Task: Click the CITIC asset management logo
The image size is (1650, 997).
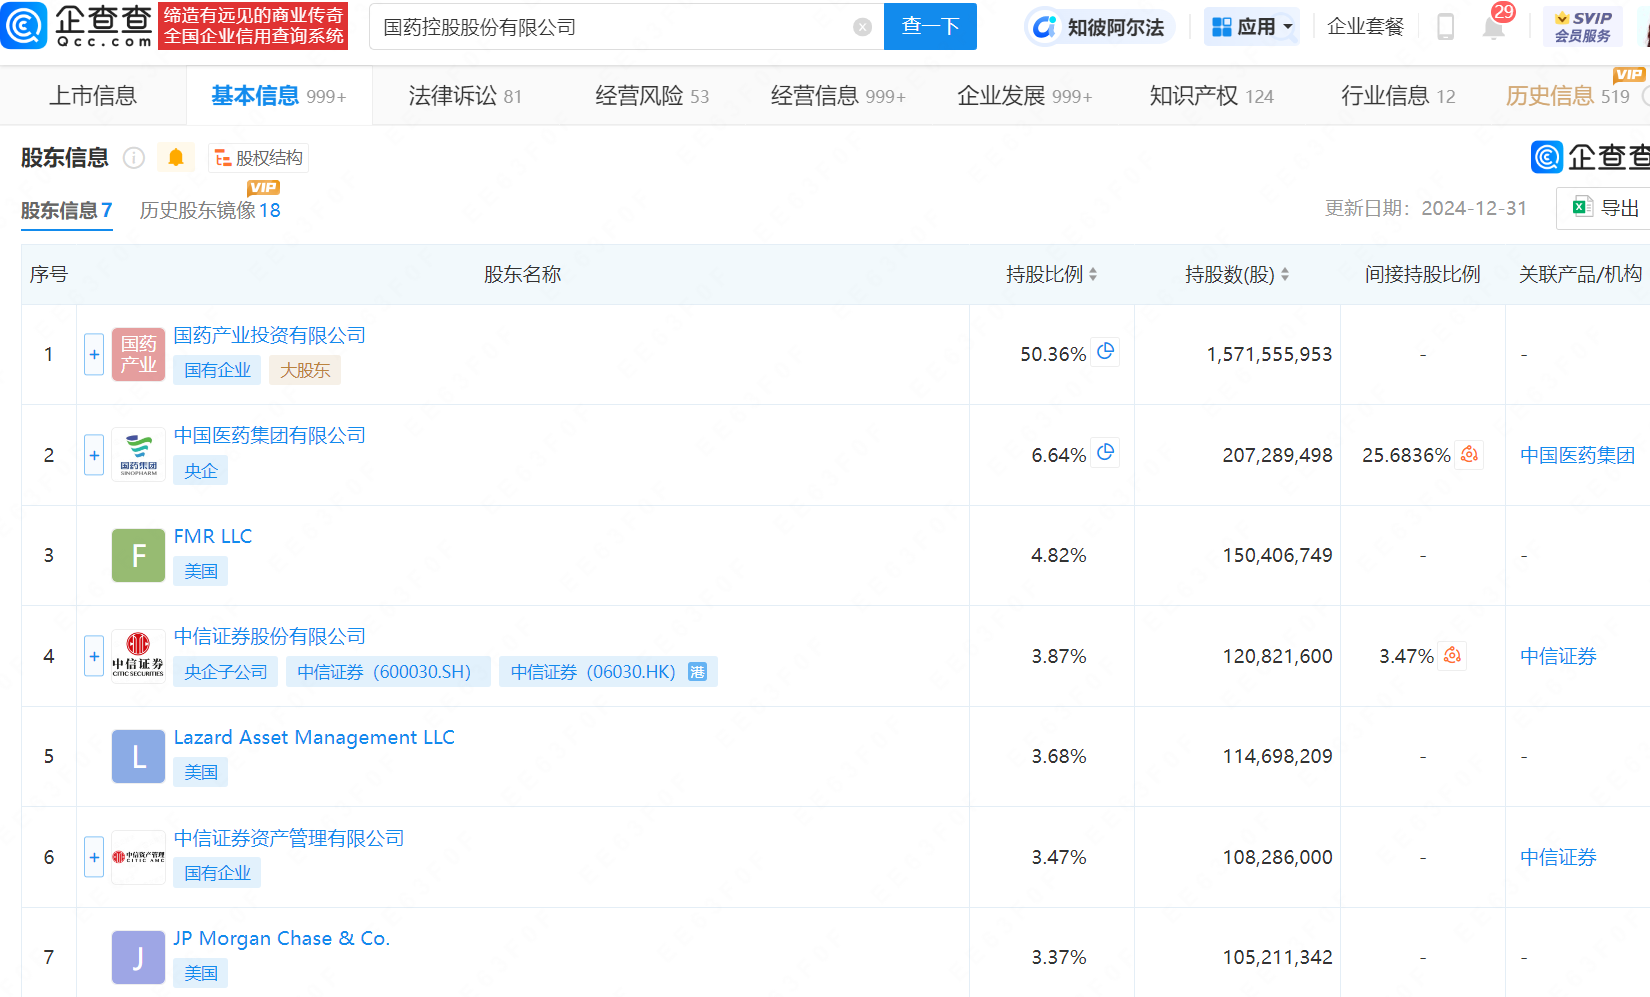Action: pos(138,857)
